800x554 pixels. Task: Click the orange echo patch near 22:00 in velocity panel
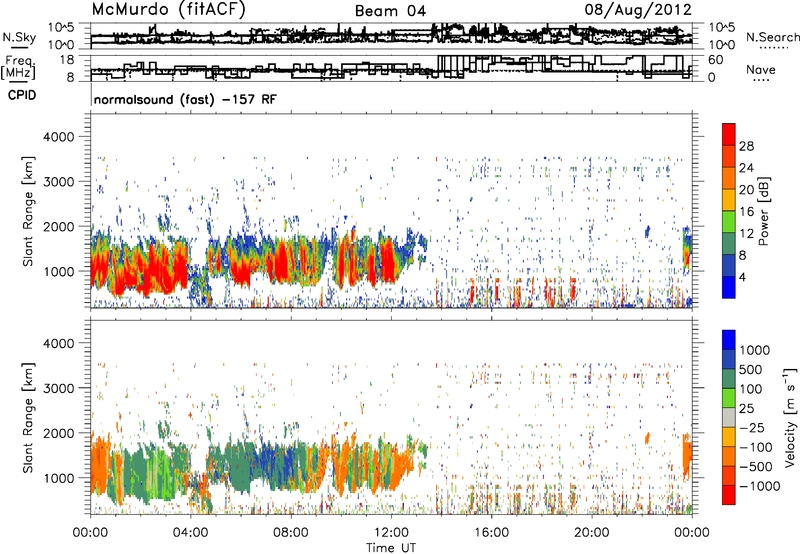647,438
